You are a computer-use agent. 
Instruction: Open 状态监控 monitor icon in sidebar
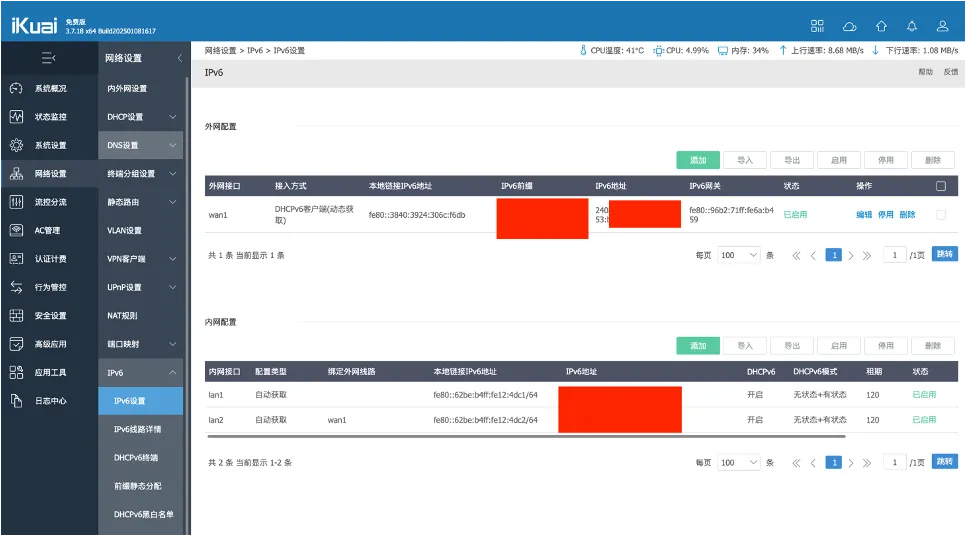tap(16, 116)
